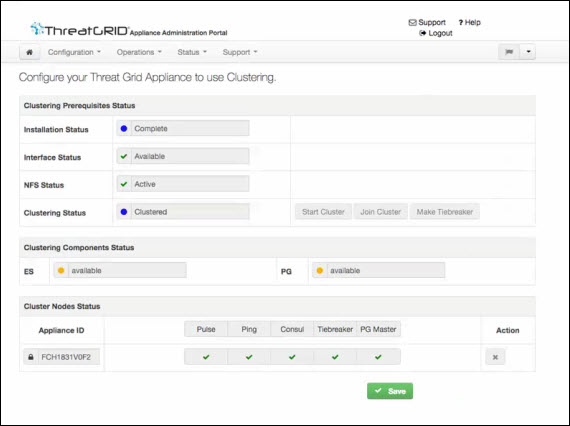Open the Configuration menu
Screen dimensions: 570x426
point(74,52)
